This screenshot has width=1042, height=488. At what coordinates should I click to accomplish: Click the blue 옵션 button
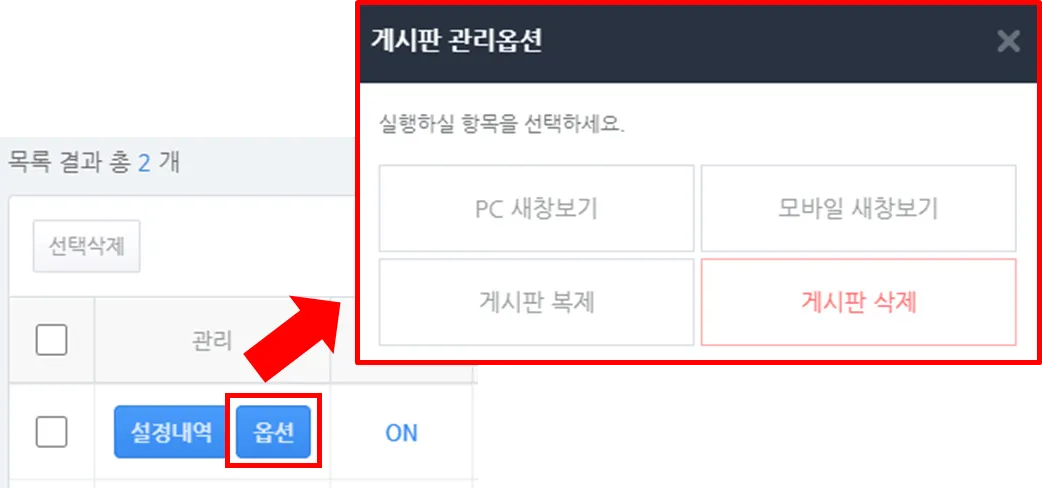coord(273,432)
